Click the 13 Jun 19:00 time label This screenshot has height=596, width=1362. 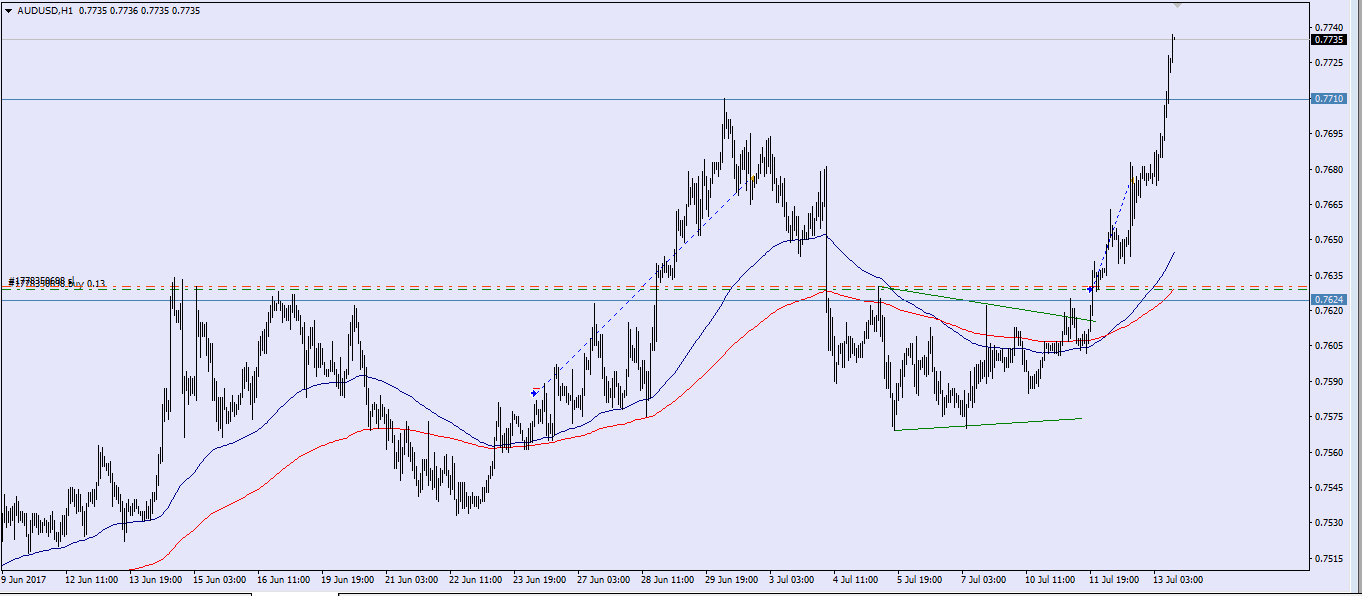[x=157, y=579]
